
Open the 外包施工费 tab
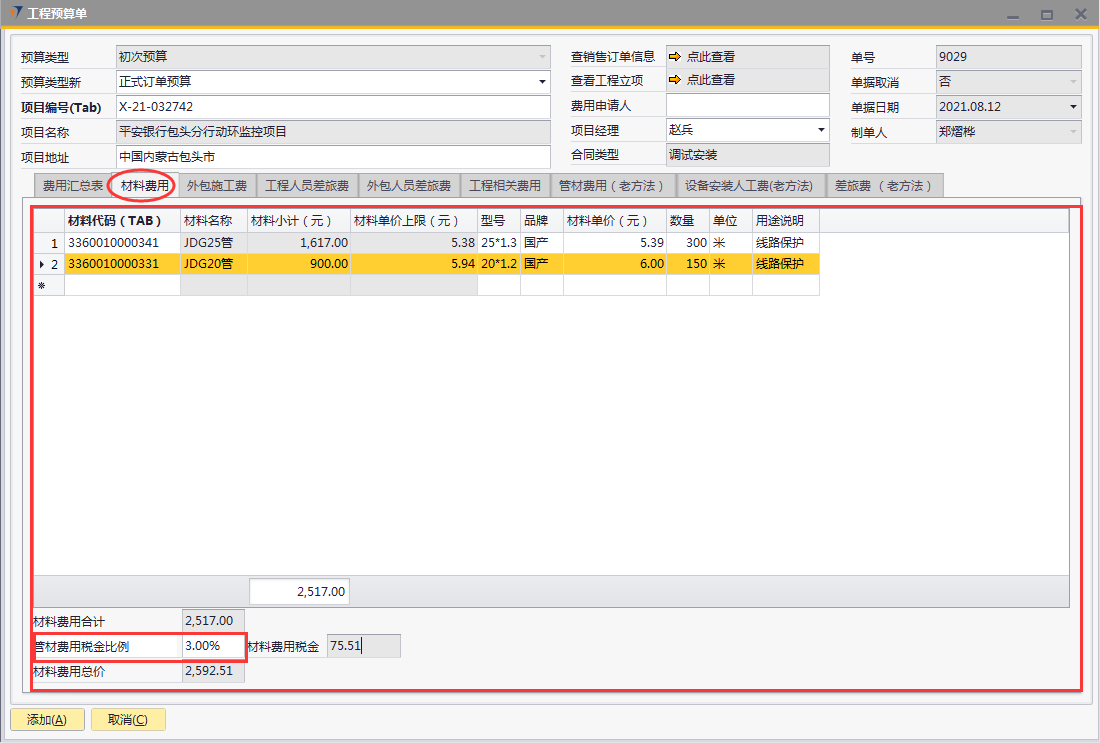click(217, 186)
